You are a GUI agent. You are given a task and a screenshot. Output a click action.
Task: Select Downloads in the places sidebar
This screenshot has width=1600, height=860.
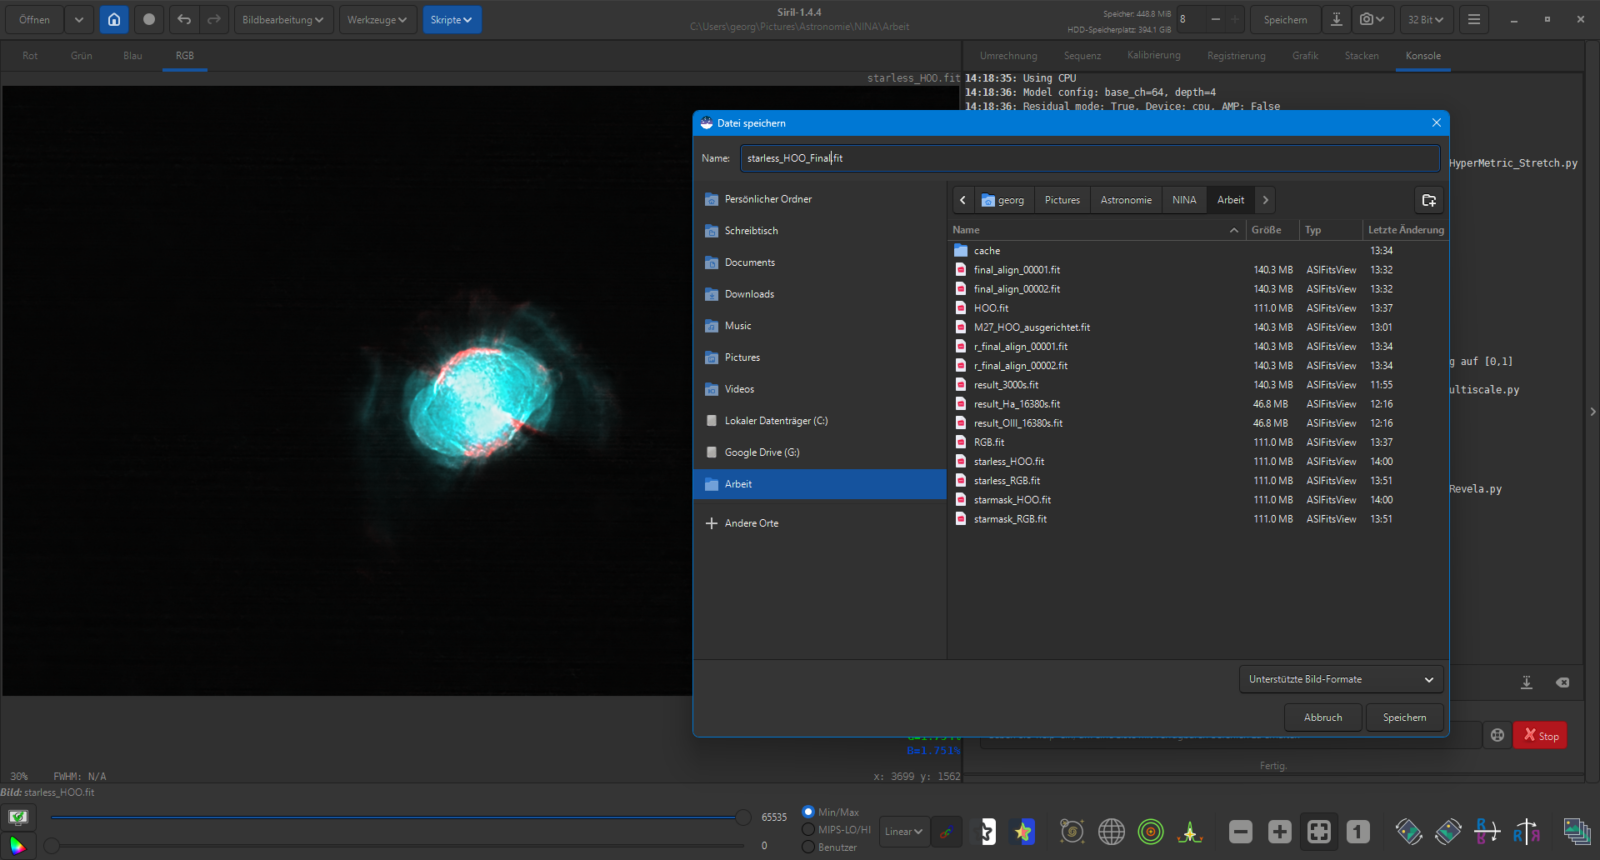(x=820, y=294)
